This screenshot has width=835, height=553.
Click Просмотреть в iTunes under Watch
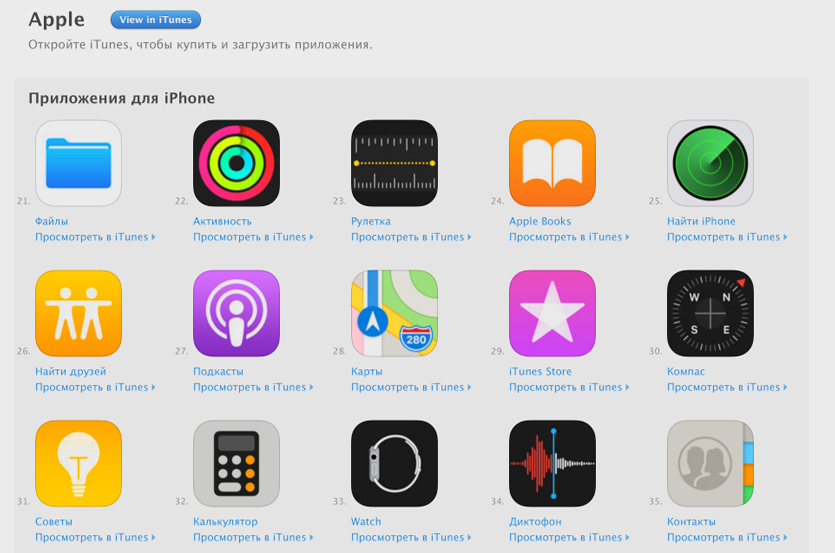411,538
